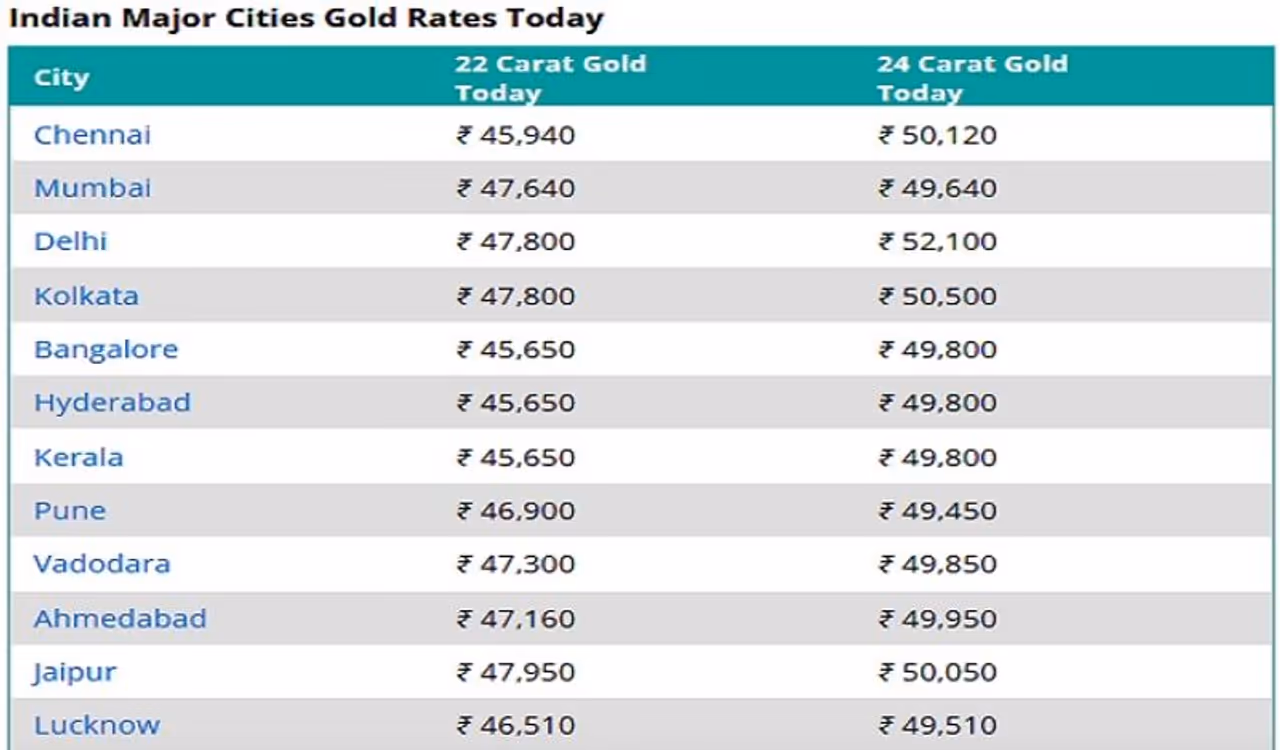Click the Hyderabad city link
This screenshot has height=750, width=1280.
tap(112, 403)
